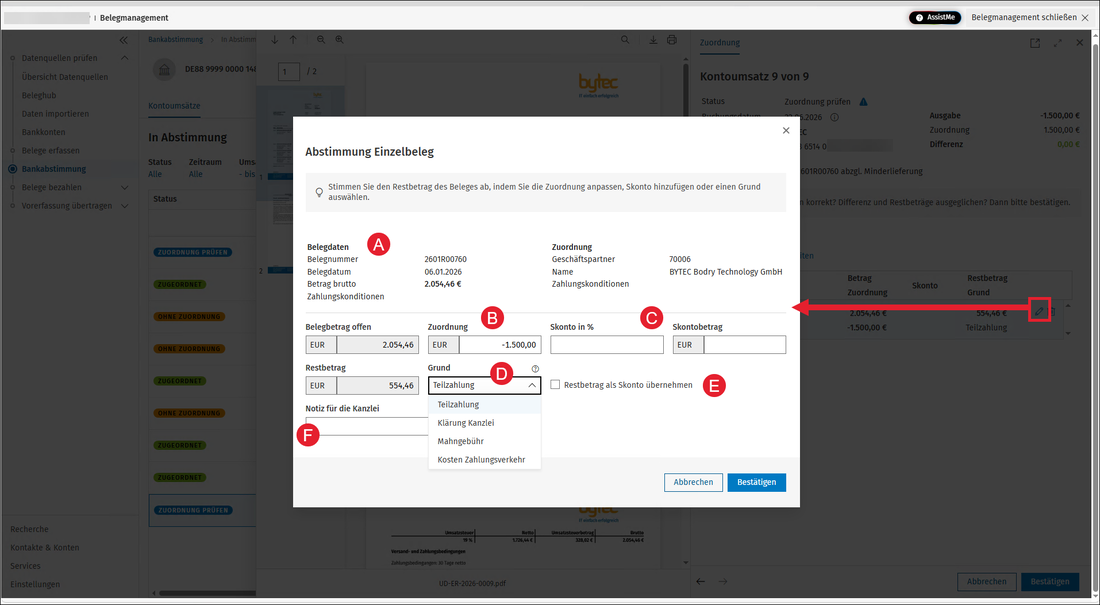Open the Zuordnung tab
This screenshot has height=605, width=1100.
point(720,43)
